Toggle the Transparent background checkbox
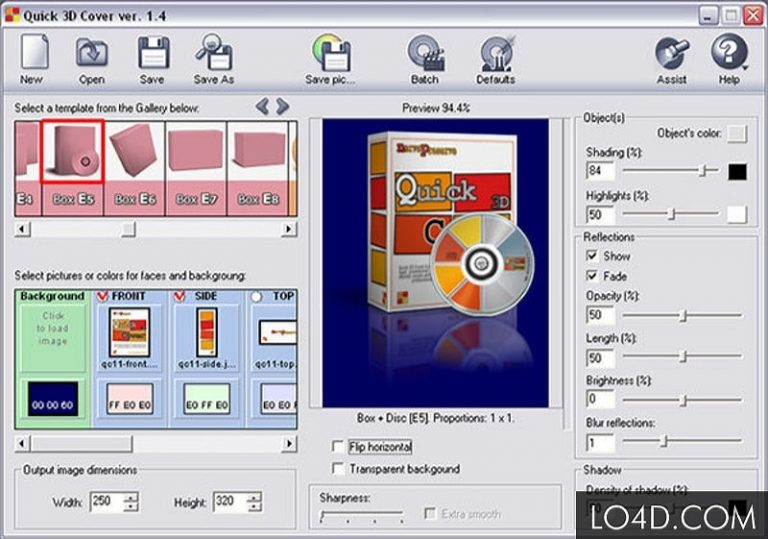The height and width of the screenshot is (539, 768). click(337, 469)
